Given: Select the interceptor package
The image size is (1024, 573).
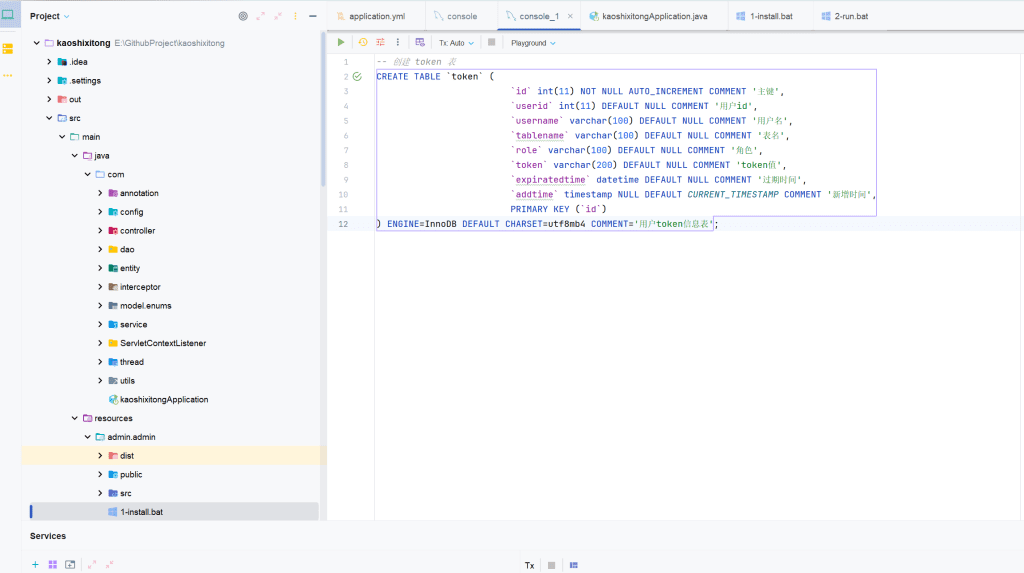Looking at the screenshot, I should (x=140, y=287).
